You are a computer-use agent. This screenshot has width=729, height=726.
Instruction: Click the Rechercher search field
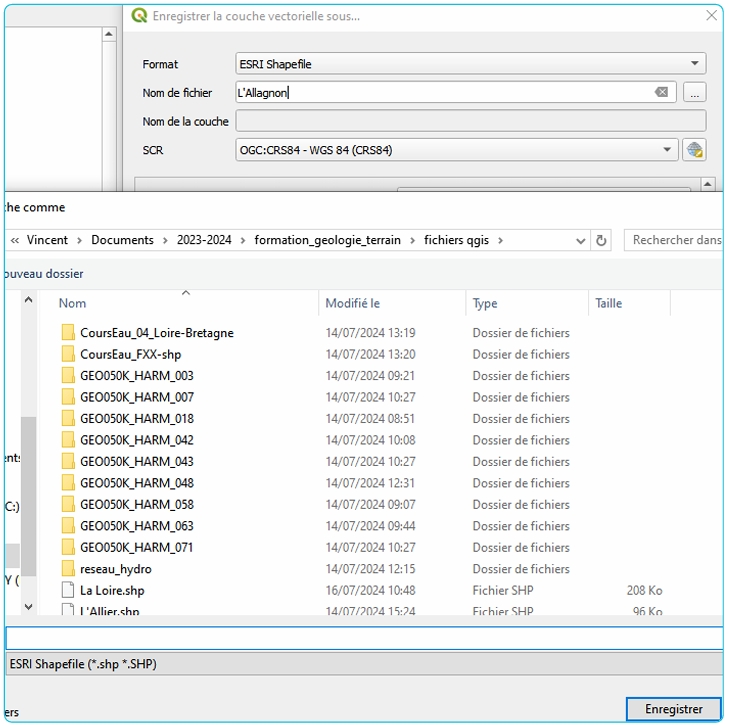(x=675, y=240)
